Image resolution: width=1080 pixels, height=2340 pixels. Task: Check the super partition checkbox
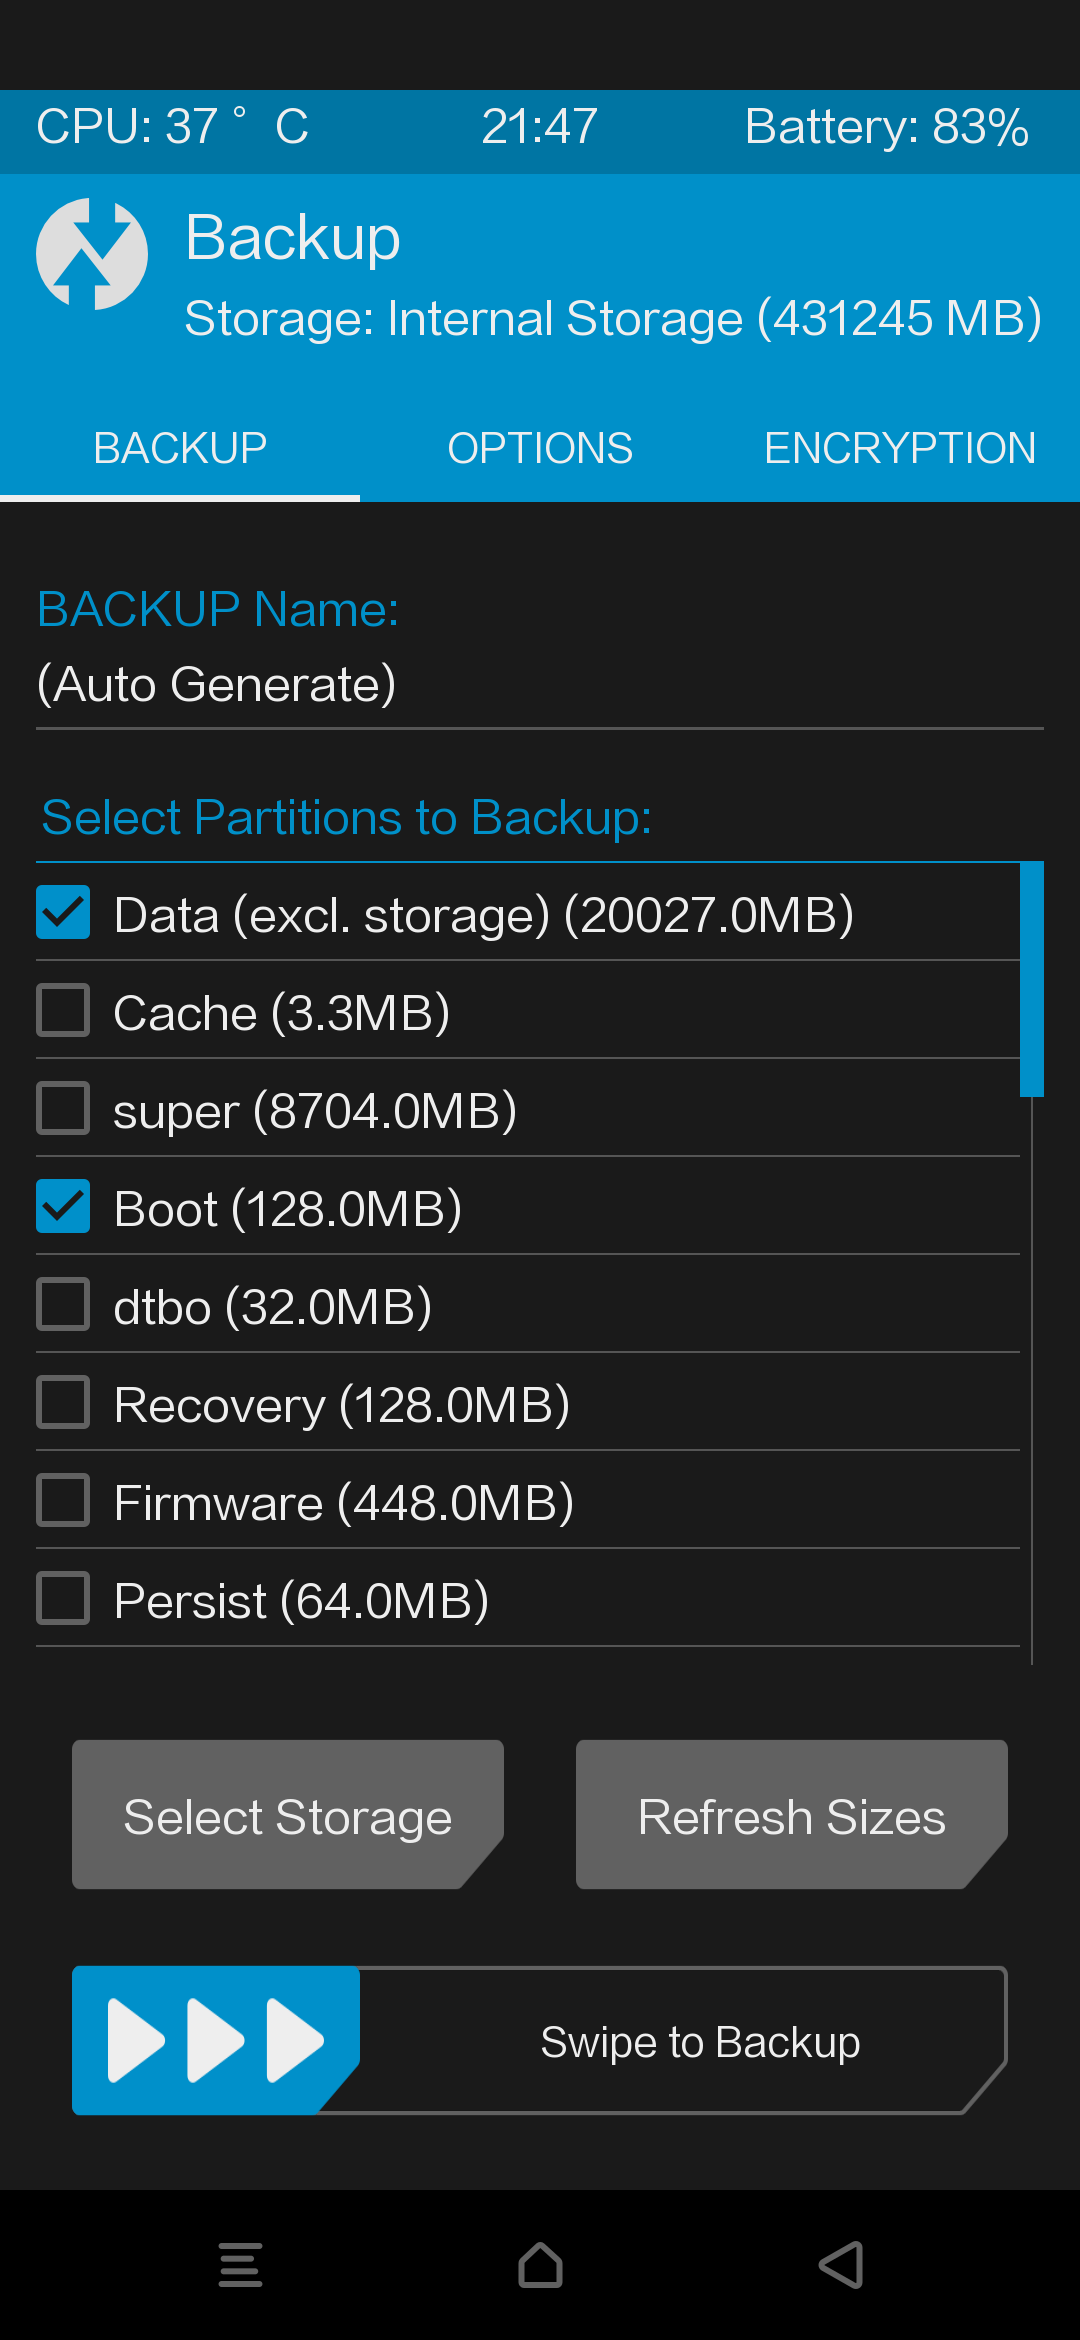point(63,1108)
